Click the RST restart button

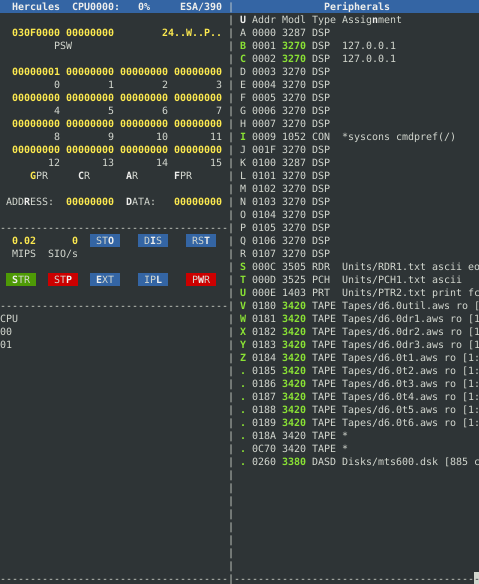[x=201, y=241]
